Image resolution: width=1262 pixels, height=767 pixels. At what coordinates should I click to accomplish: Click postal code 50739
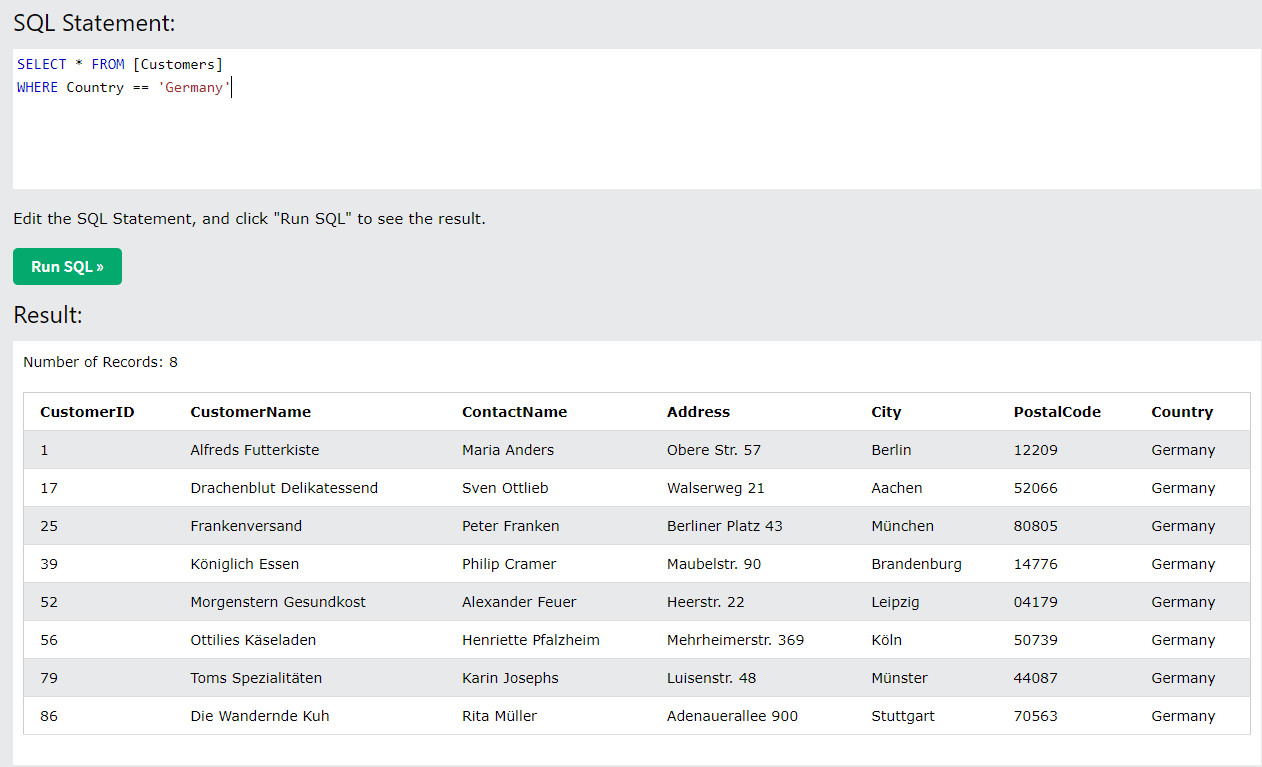1035,640
